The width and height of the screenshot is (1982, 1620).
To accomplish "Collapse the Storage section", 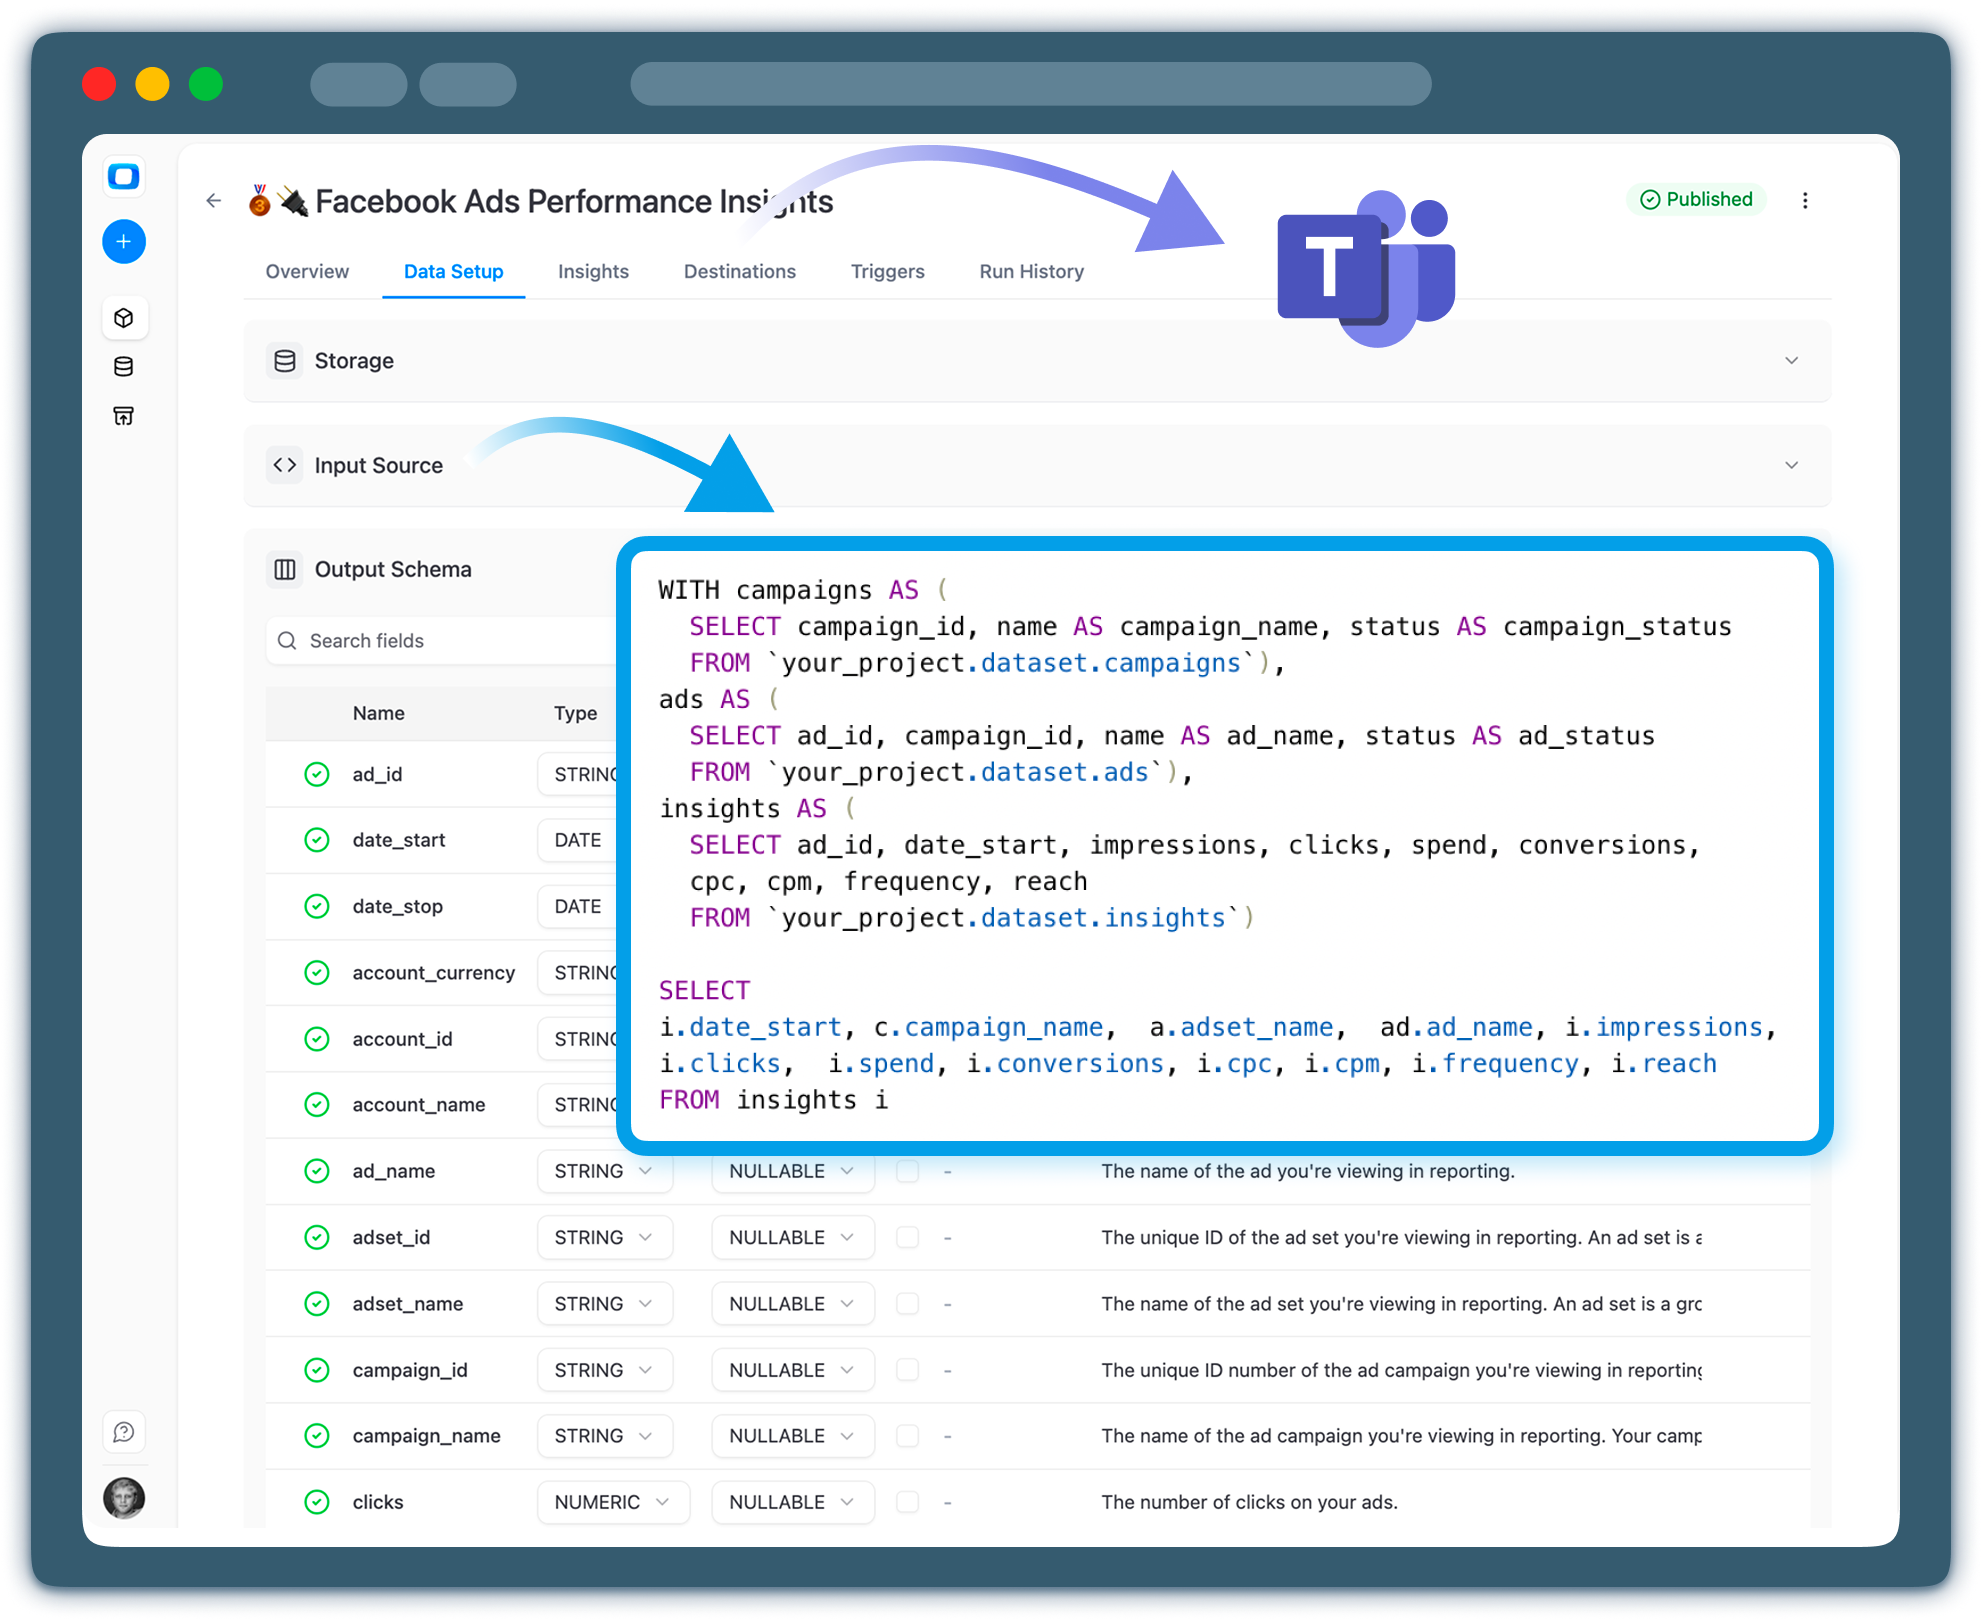I will (1791, 361).
